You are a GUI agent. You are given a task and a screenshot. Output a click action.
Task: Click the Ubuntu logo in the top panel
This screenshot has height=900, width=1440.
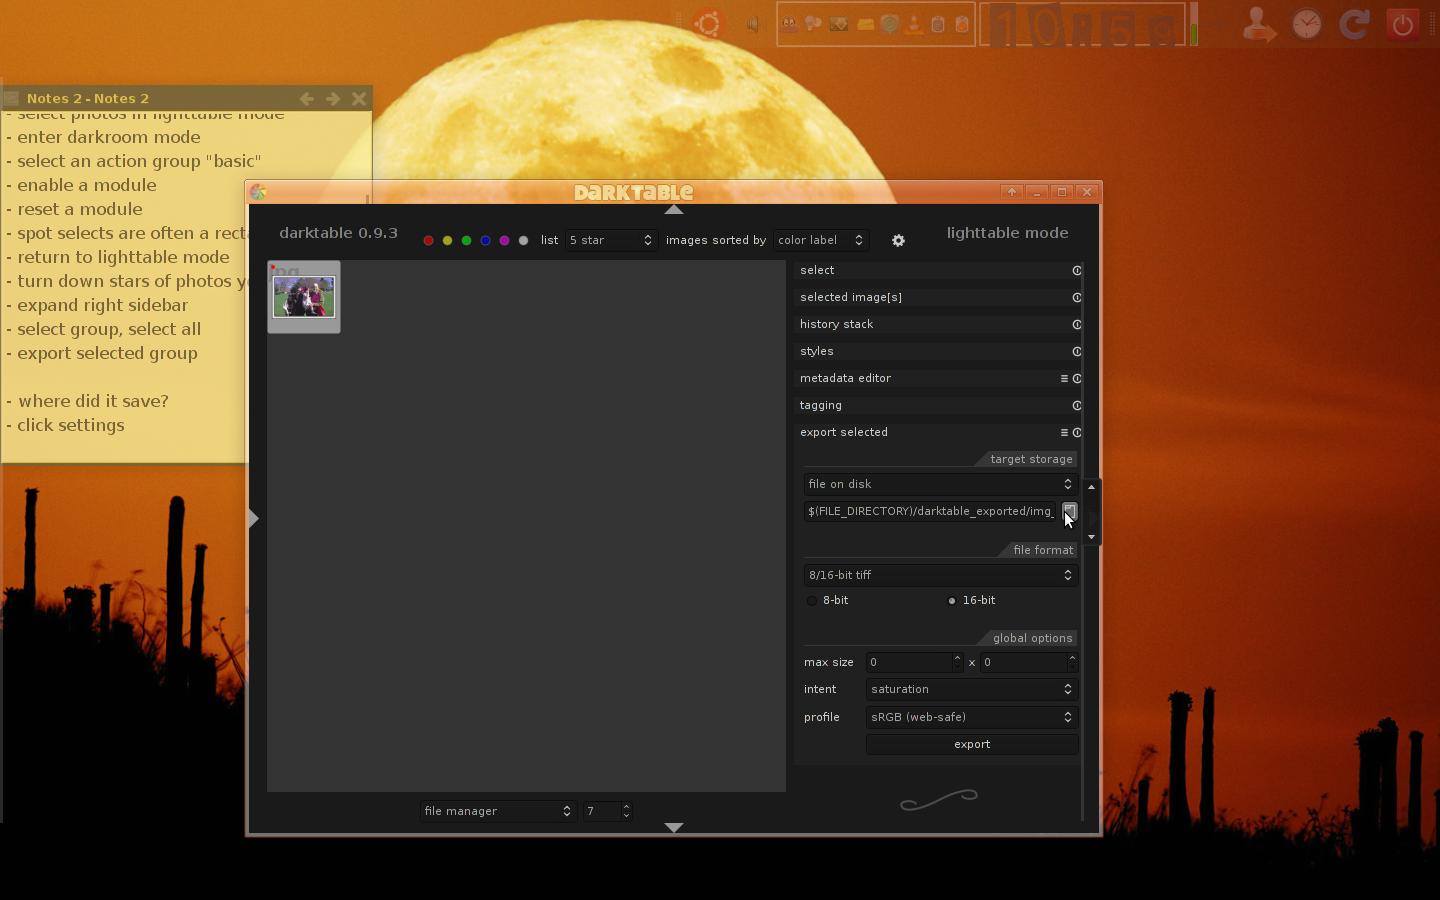coord(708,24)
